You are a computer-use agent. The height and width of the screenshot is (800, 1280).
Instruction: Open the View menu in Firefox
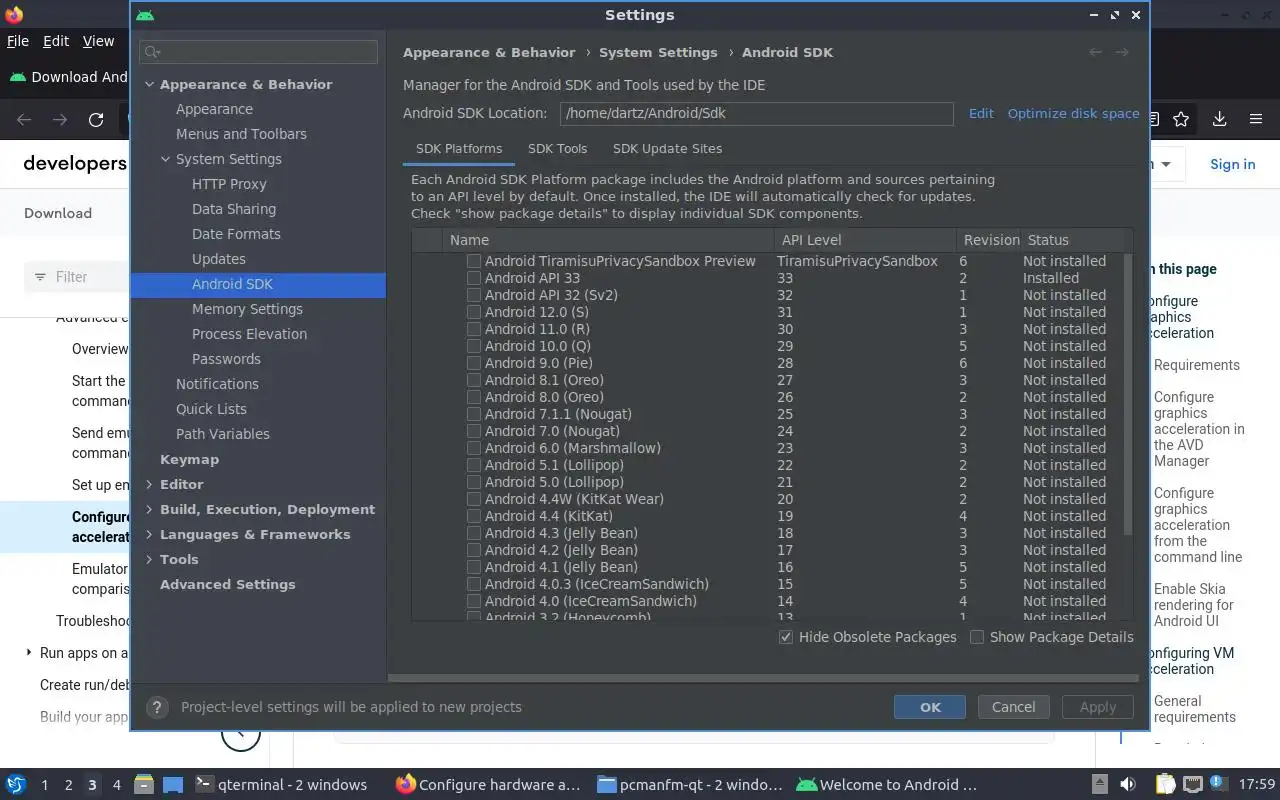point(98,41)
